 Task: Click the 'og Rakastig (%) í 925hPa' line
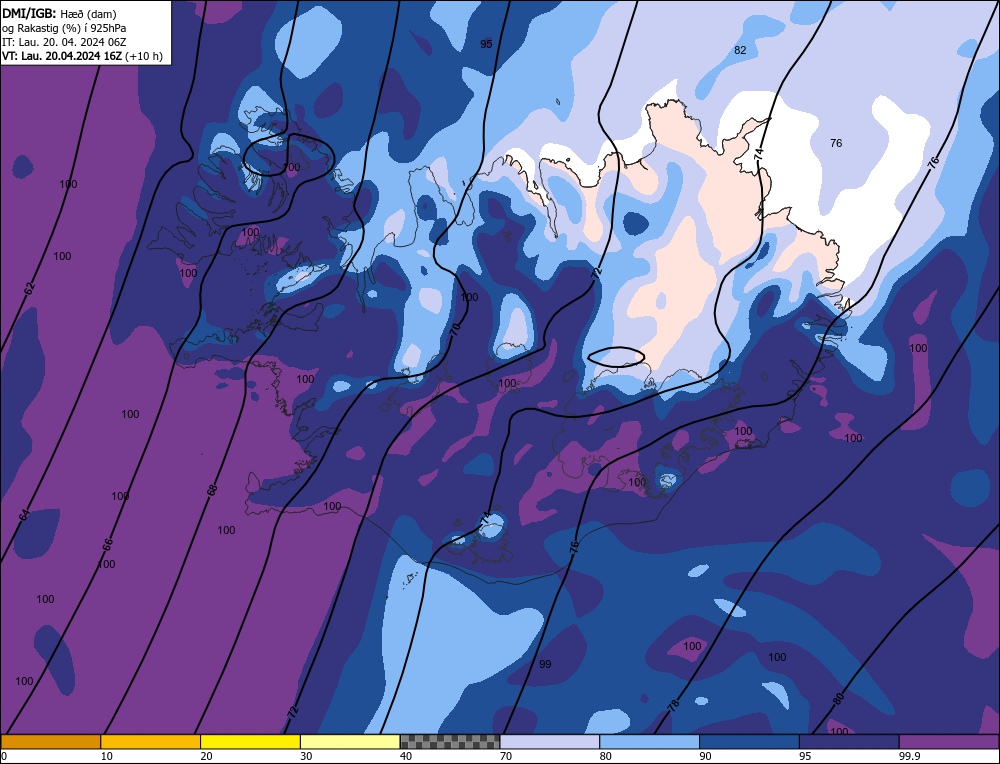point(64,27)
